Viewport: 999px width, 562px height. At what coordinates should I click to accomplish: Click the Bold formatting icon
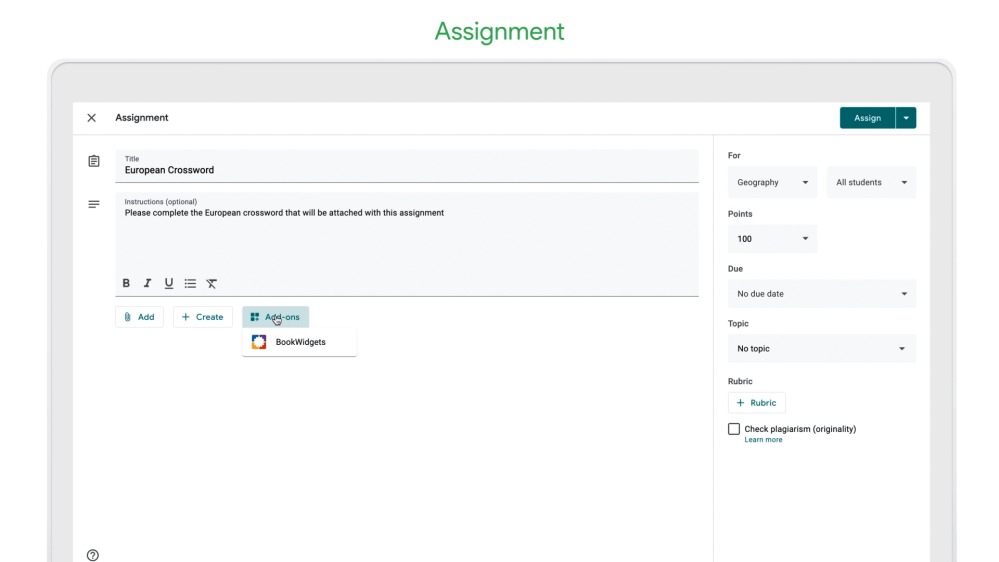(126, 283)
